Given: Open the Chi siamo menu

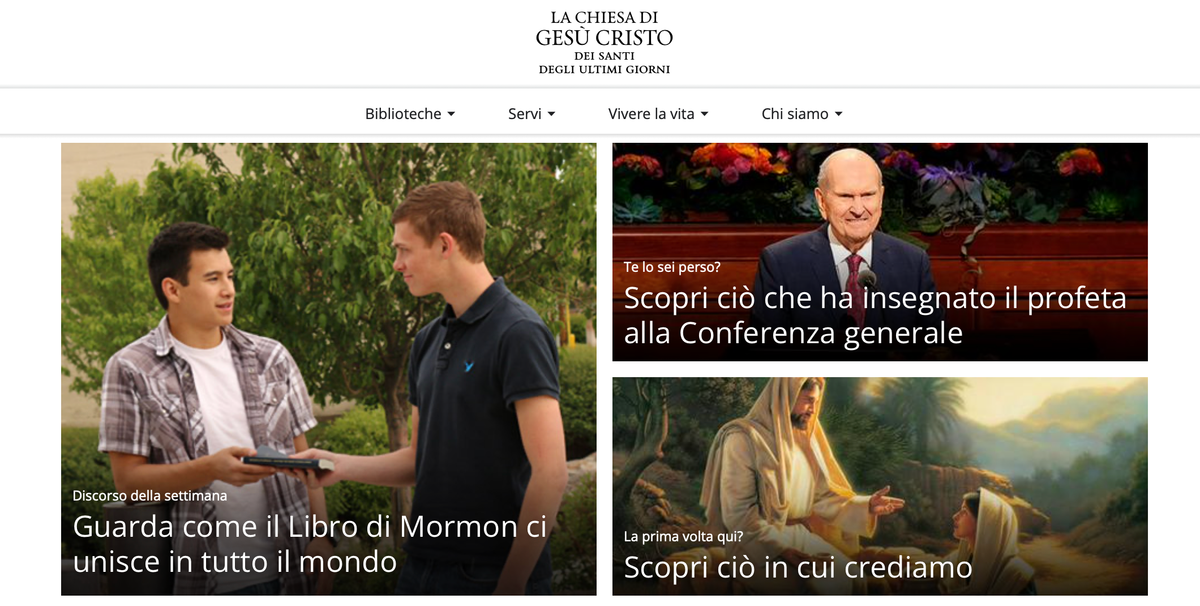Looking at the screenshot, I should click(802, 114).
